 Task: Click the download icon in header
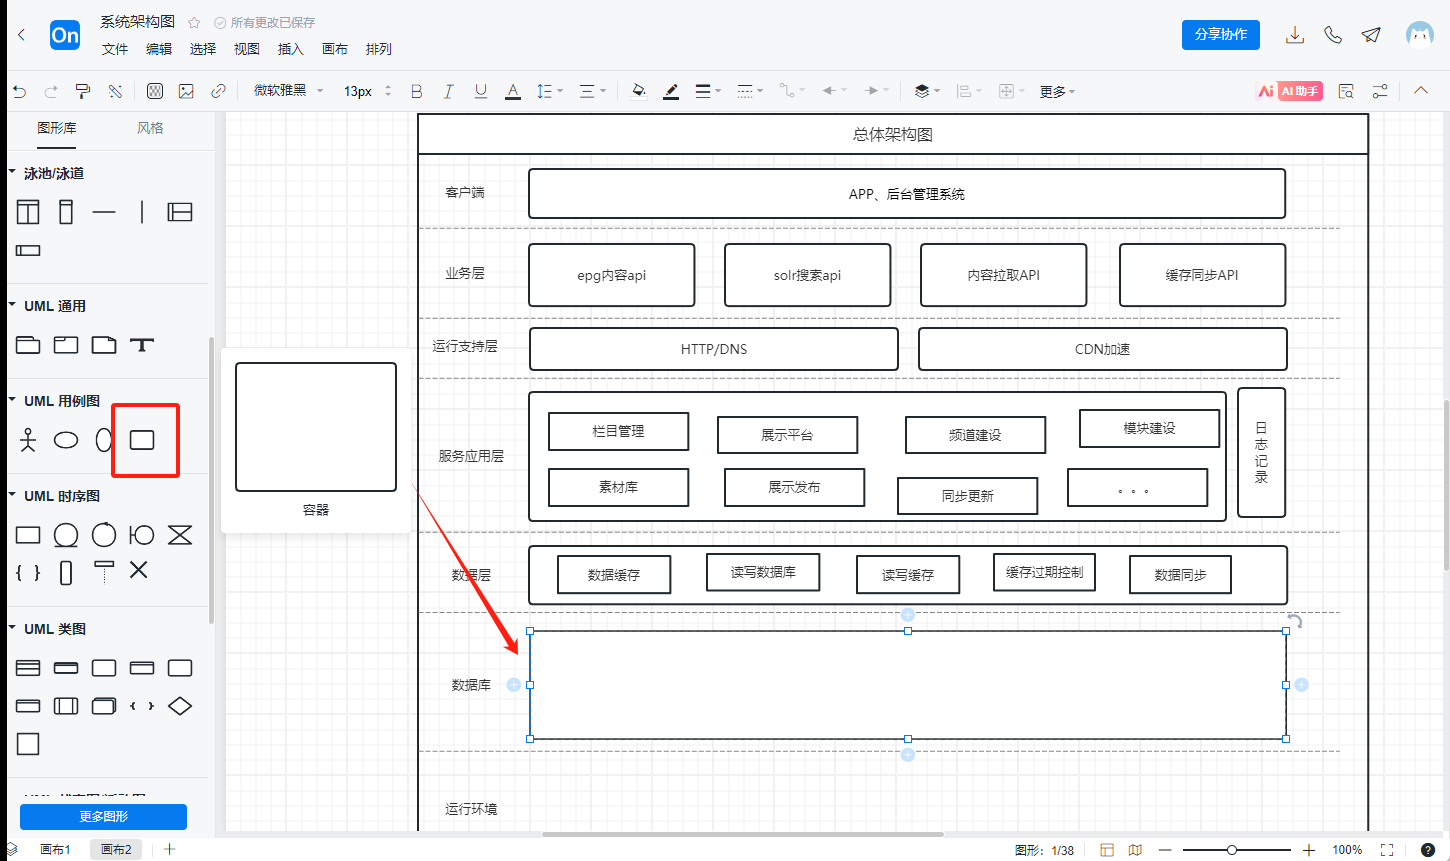1295,35
